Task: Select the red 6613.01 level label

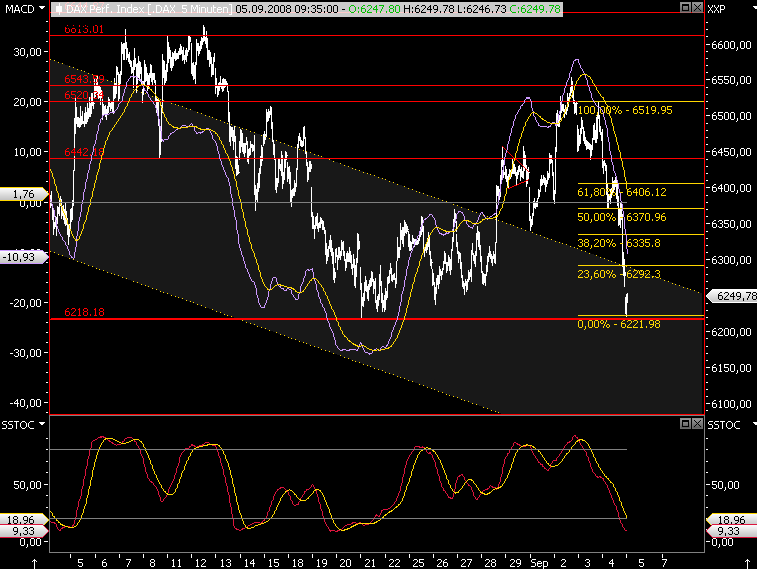Action: click(84, 29)
